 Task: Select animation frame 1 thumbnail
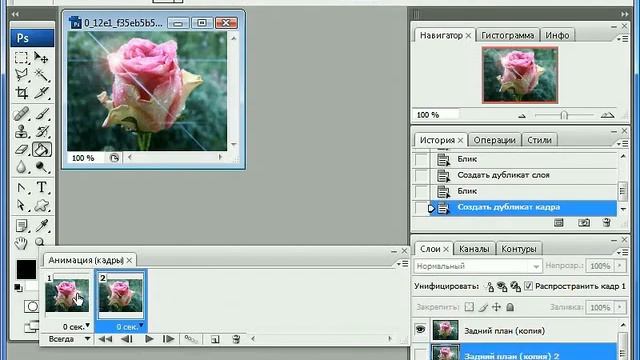[67, 296]
